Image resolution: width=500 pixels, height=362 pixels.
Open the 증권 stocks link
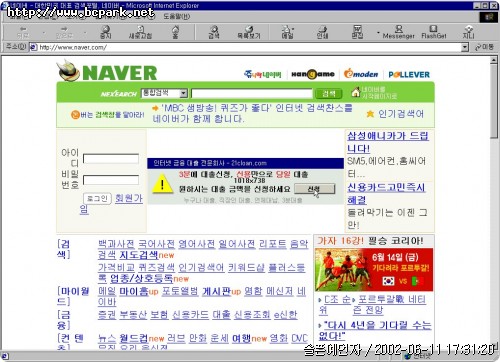tap(107, 315)
